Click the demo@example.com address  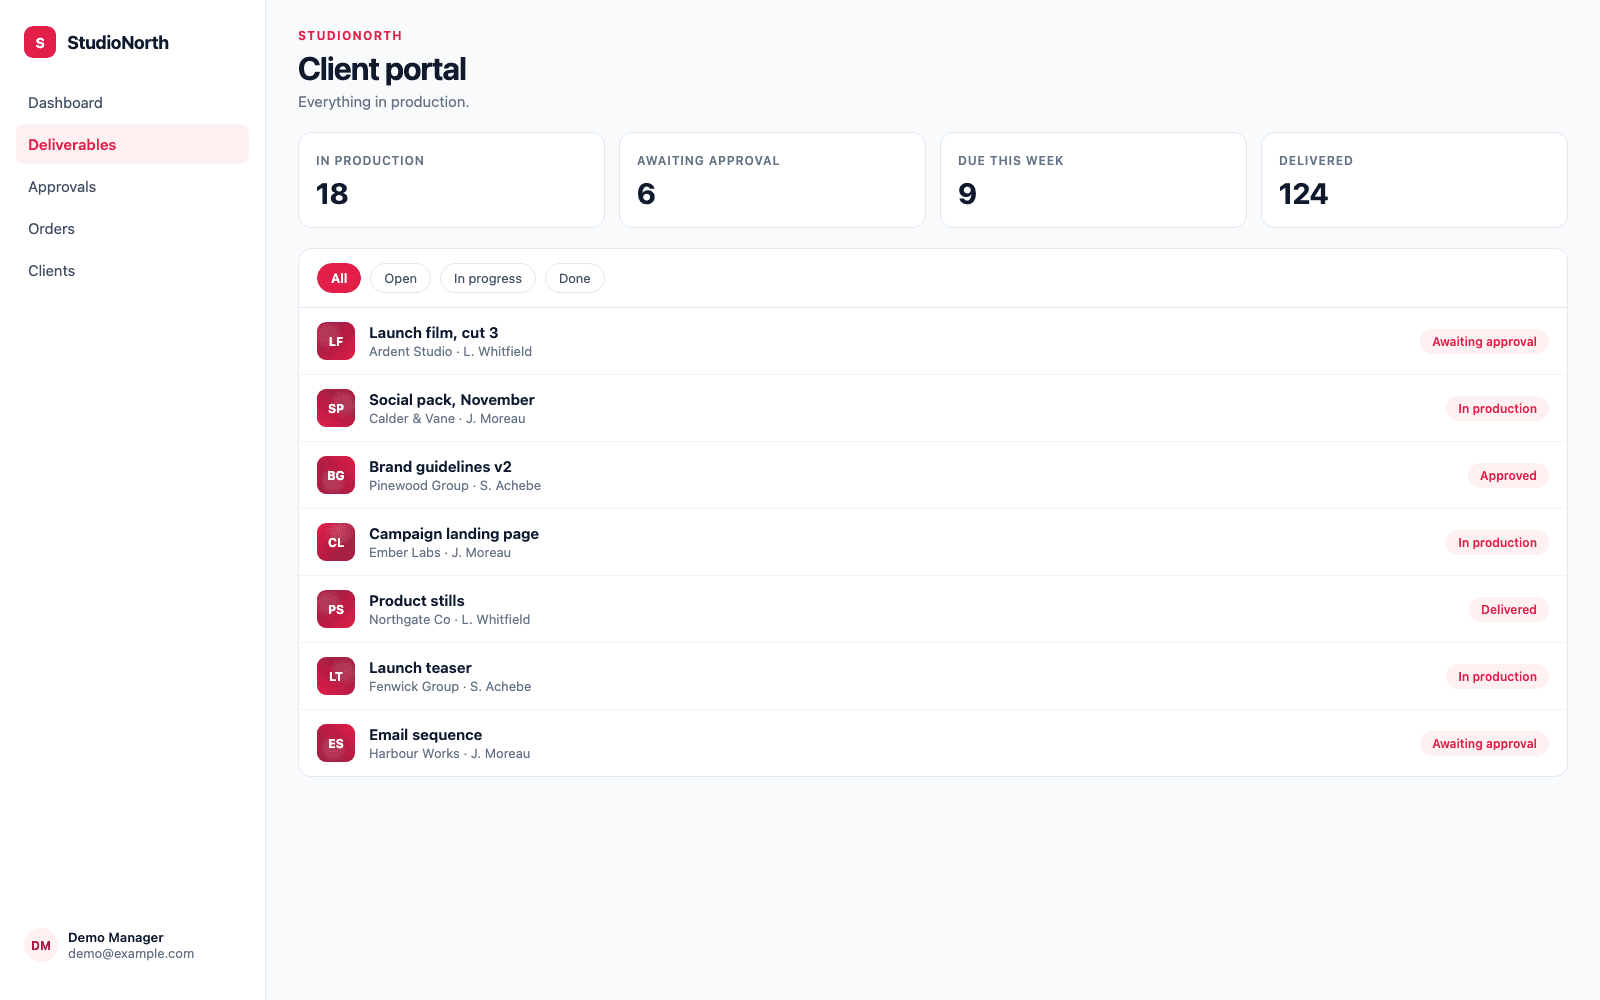(131, 953)
